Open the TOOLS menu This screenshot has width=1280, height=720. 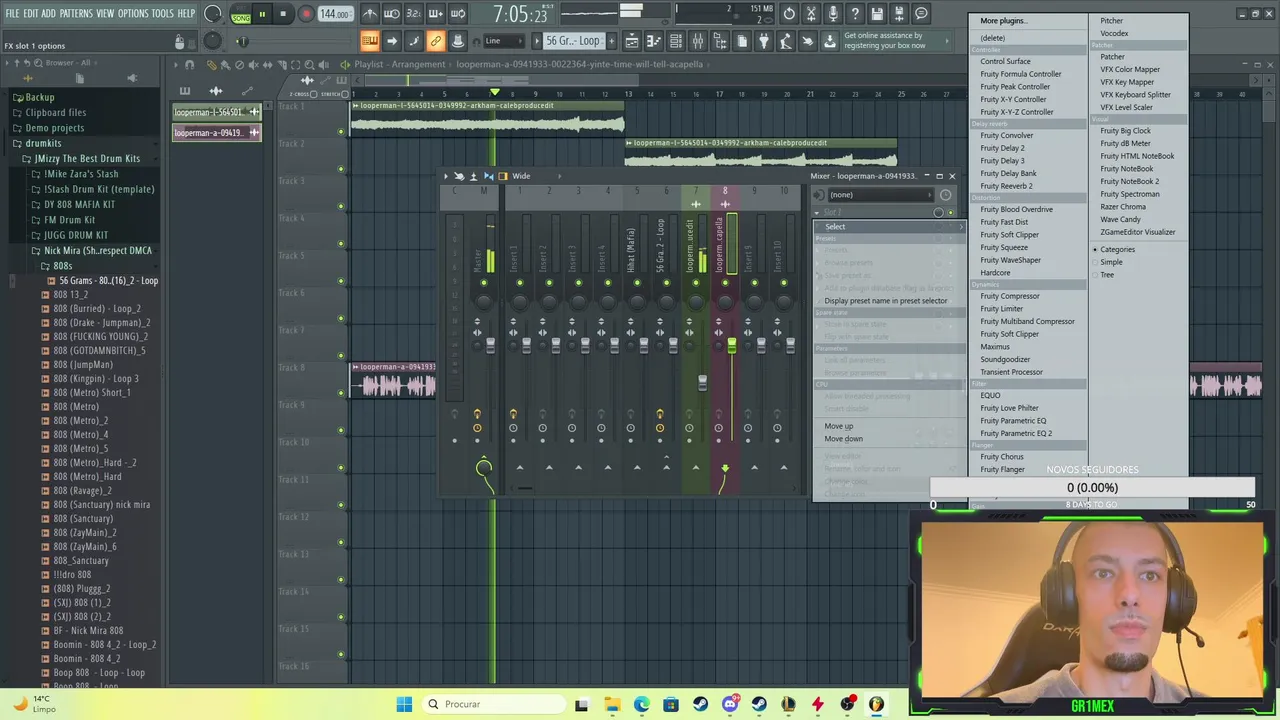pyautogui.click(x=162, y=14)
